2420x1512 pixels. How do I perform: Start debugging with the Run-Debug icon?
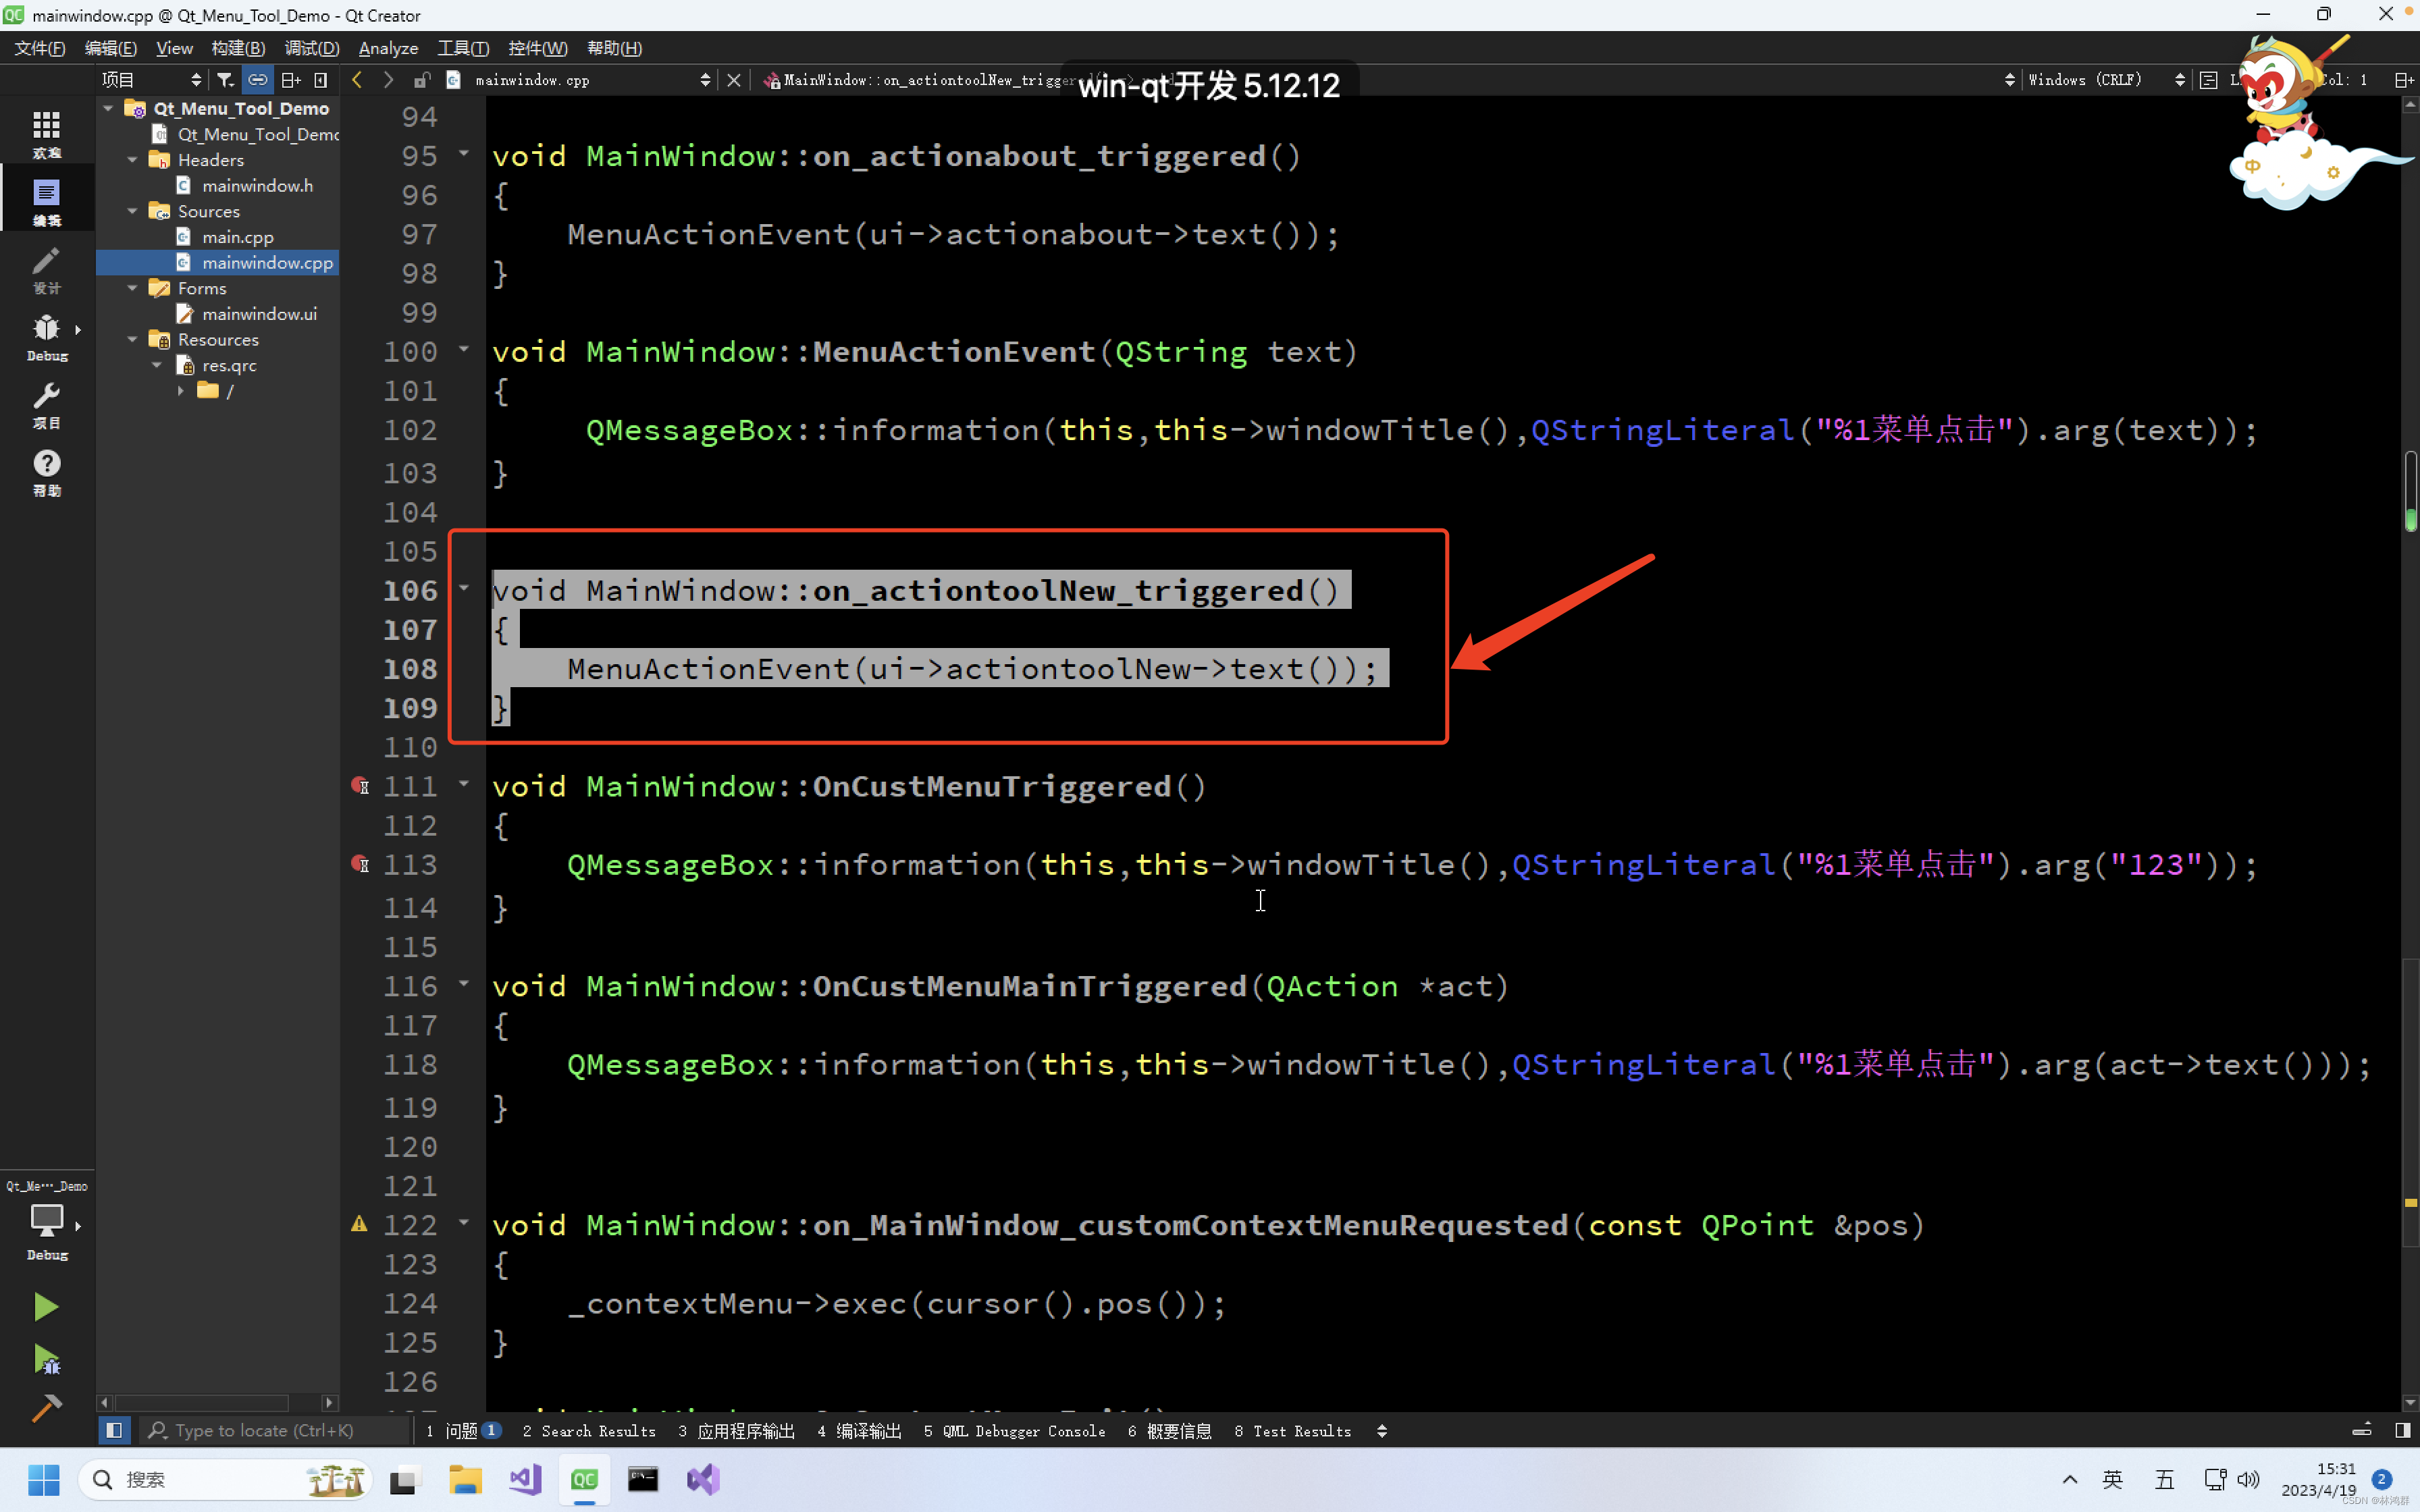click(x=46, y=1358)
